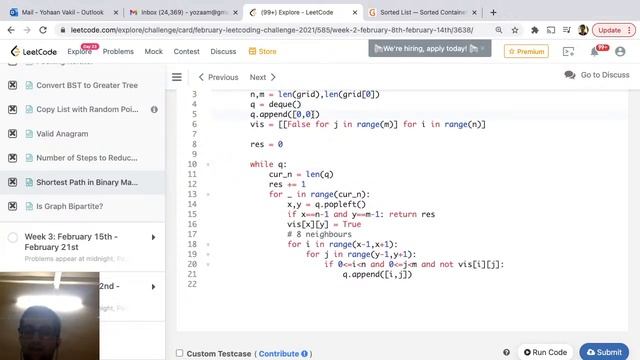Screen dimensions: 640x360
Task: Fold the if statement at line 20
Action: pos(208,264)
